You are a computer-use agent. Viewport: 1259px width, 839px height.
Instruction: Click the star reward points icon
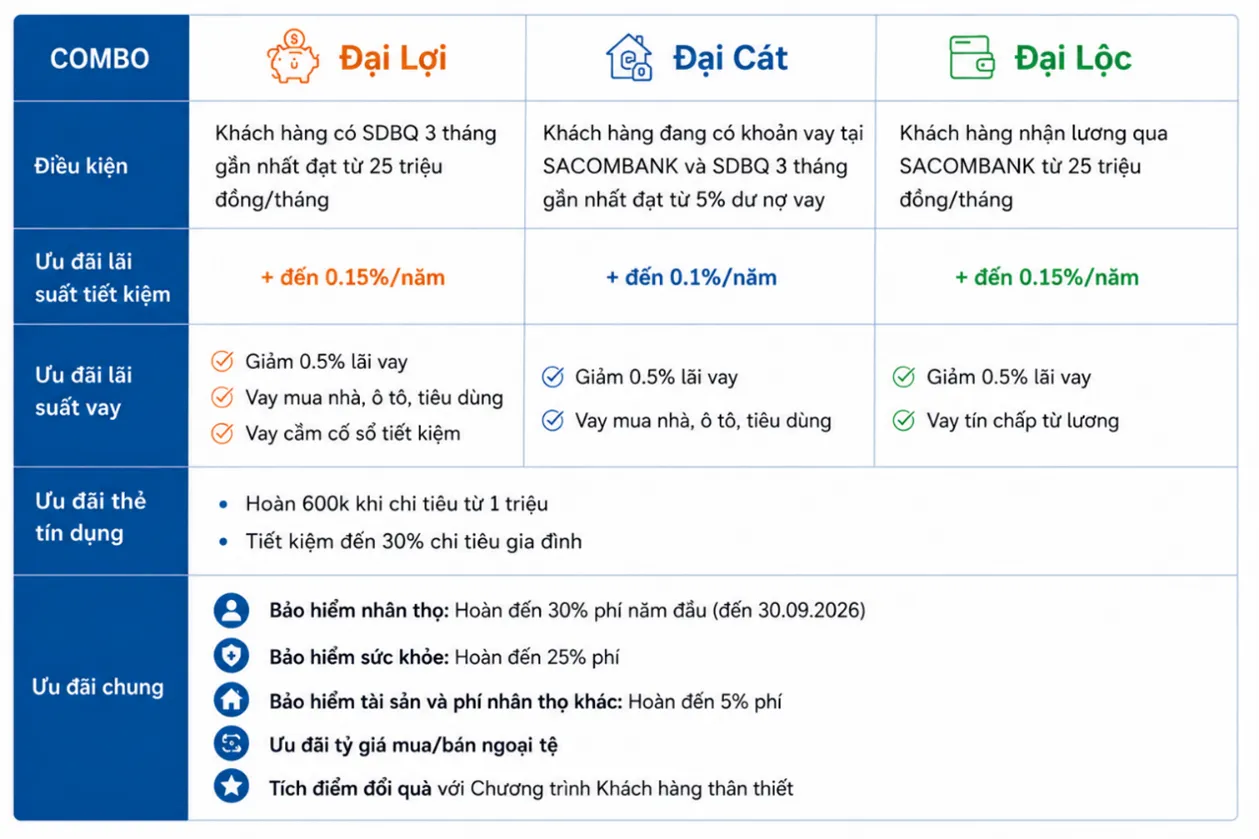pos(231,787)
